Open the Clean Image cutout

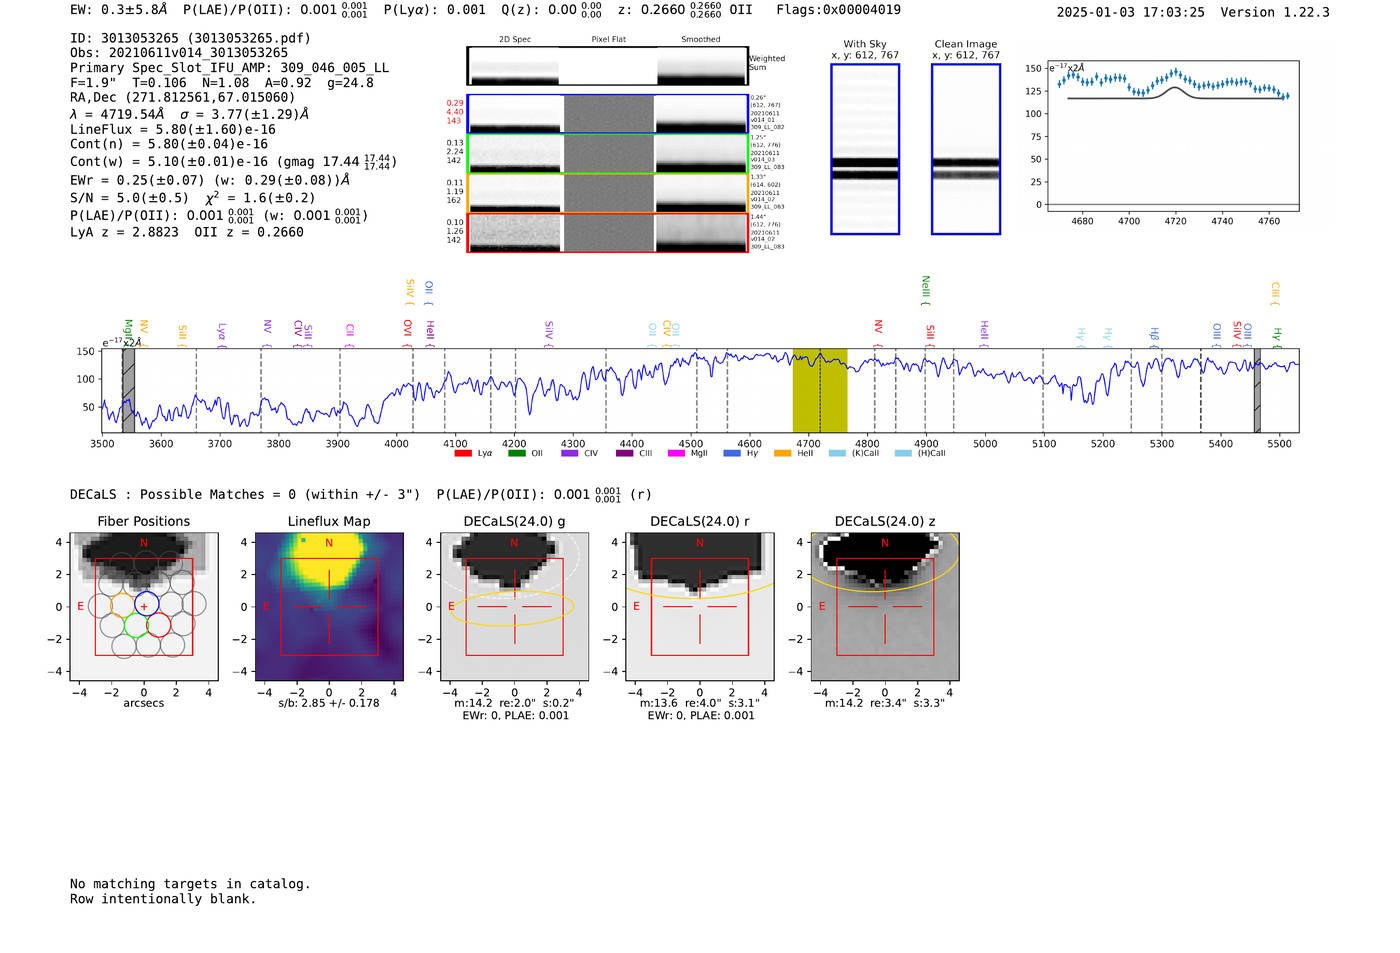click(966, 149)
